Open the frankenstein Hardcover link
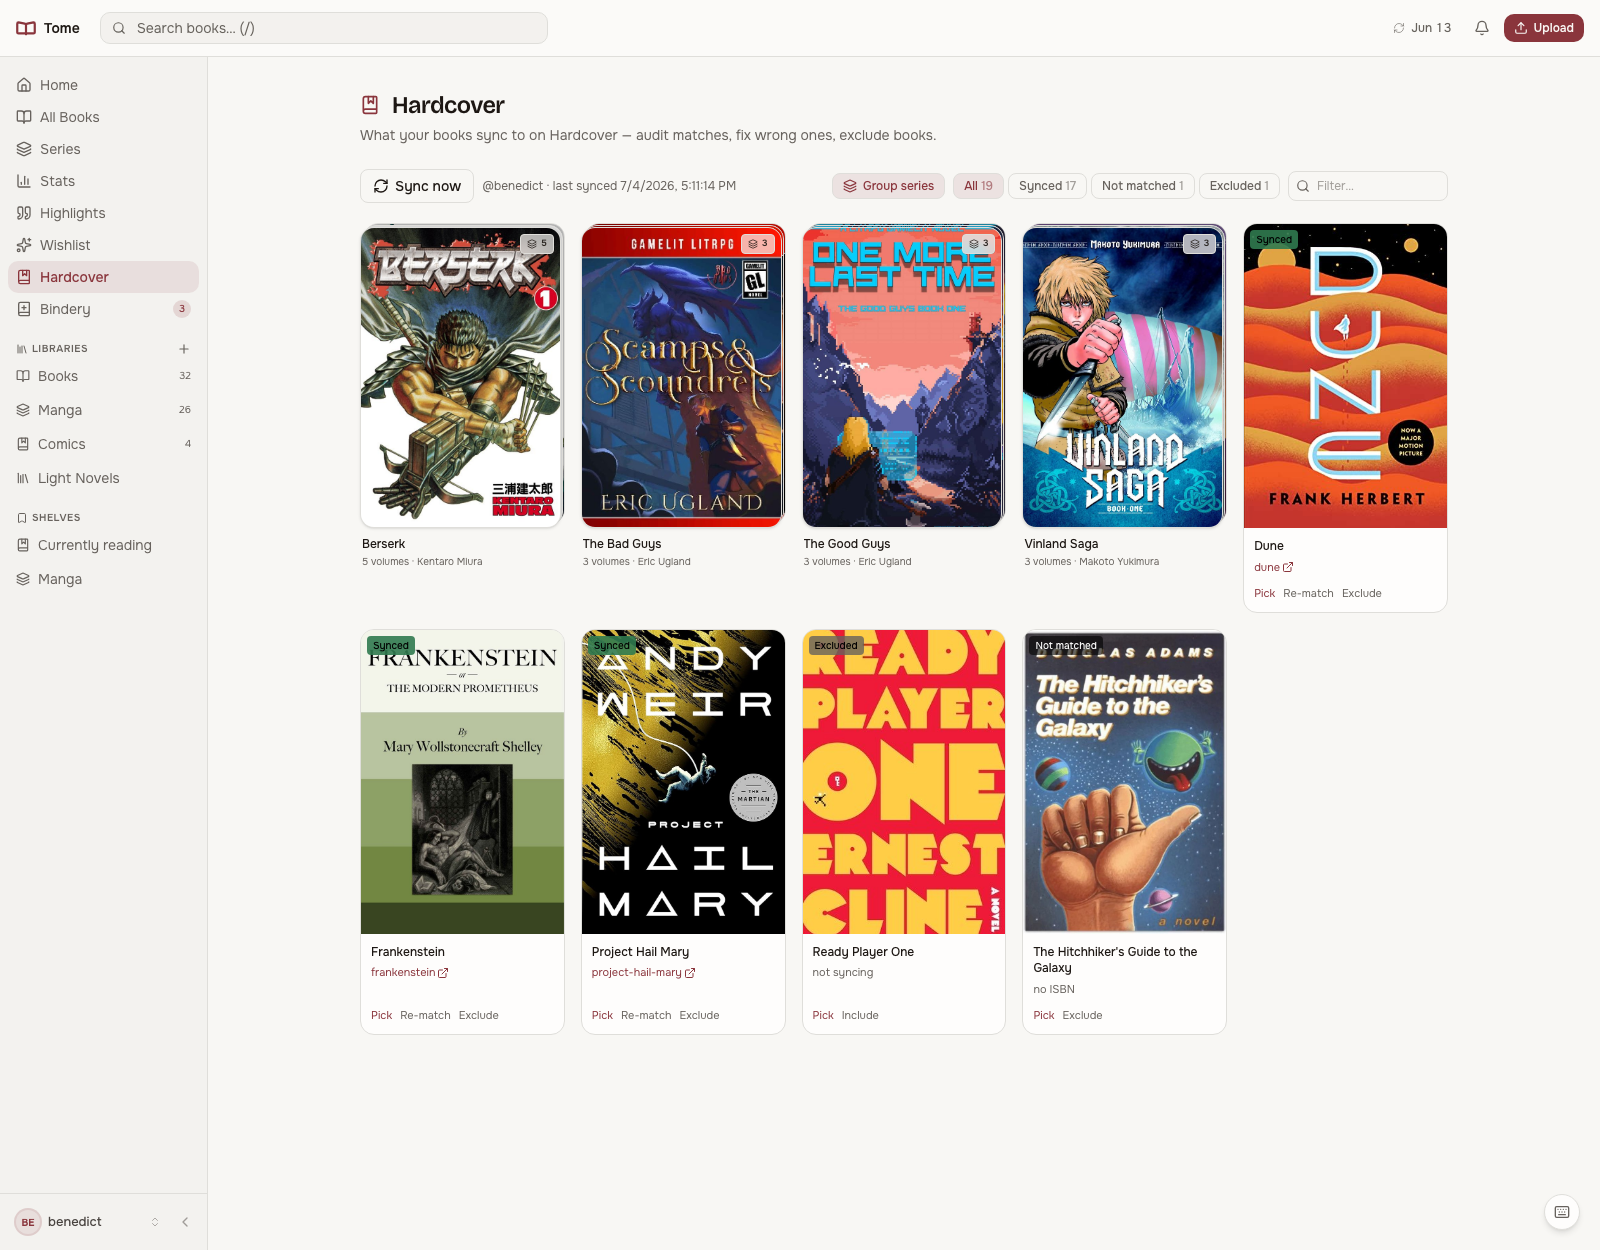This screenshot has width=1600, height=1250. 409,972
